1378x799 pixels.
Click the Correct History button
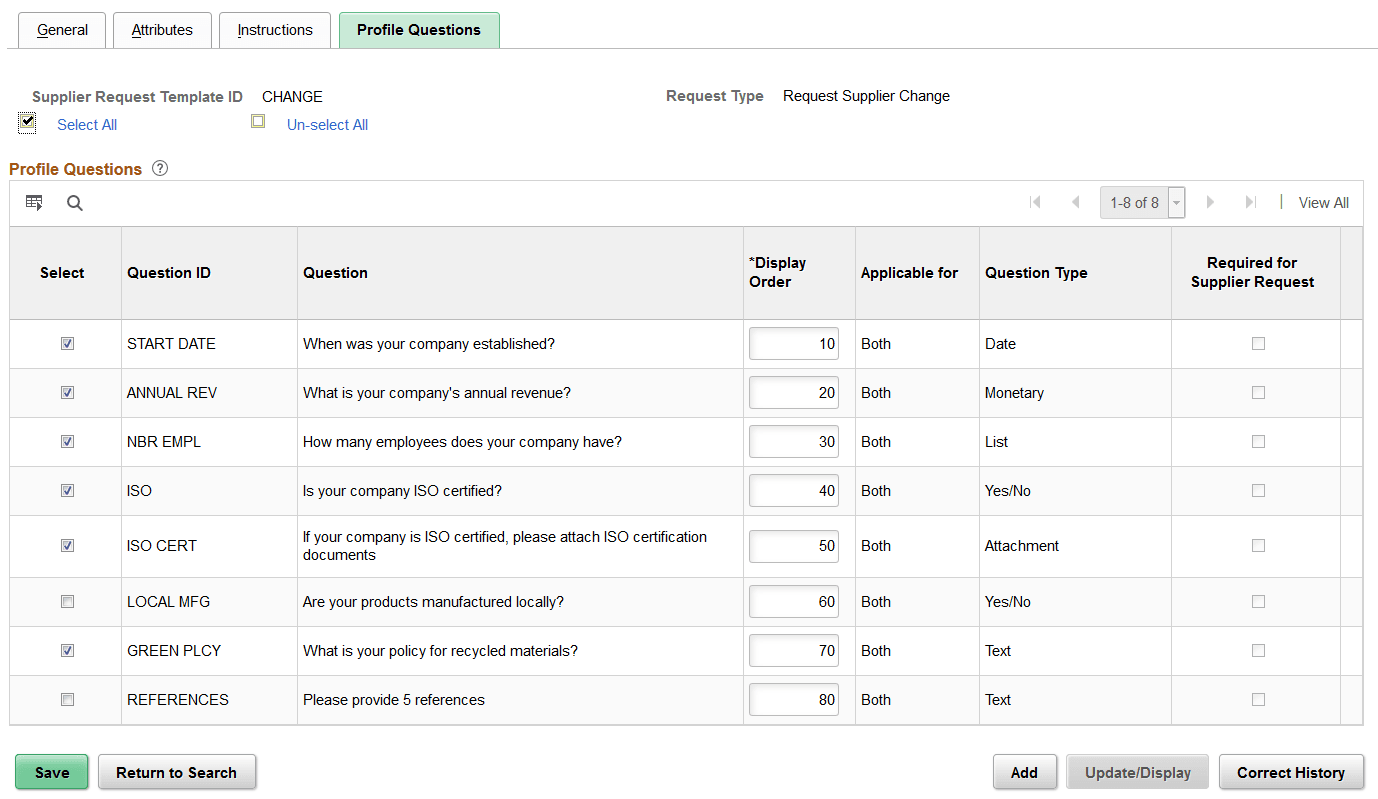click(1291, 772)
